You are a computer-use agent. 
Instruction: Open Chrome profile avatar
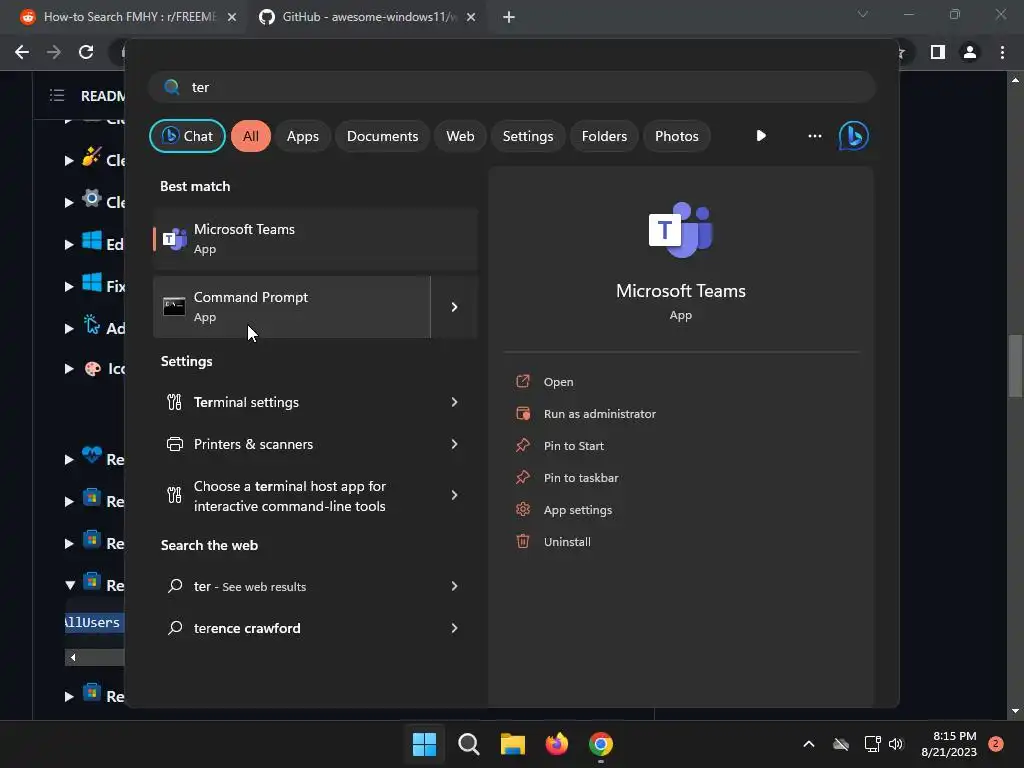click(x=970, y=52)
